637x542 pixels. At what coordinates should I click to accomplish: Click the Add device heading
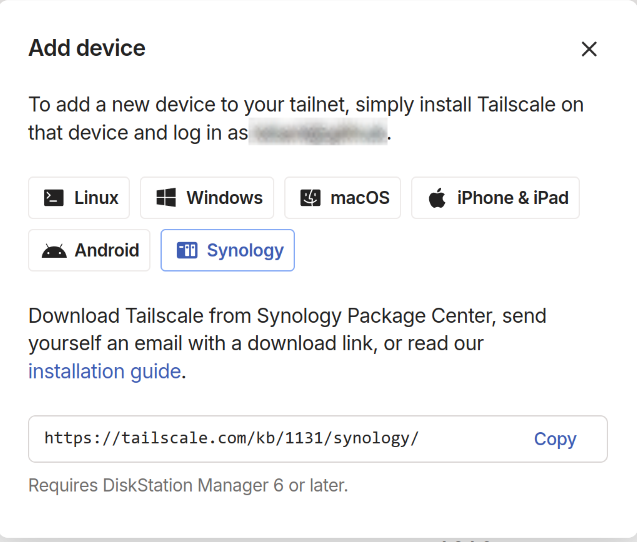87,48
